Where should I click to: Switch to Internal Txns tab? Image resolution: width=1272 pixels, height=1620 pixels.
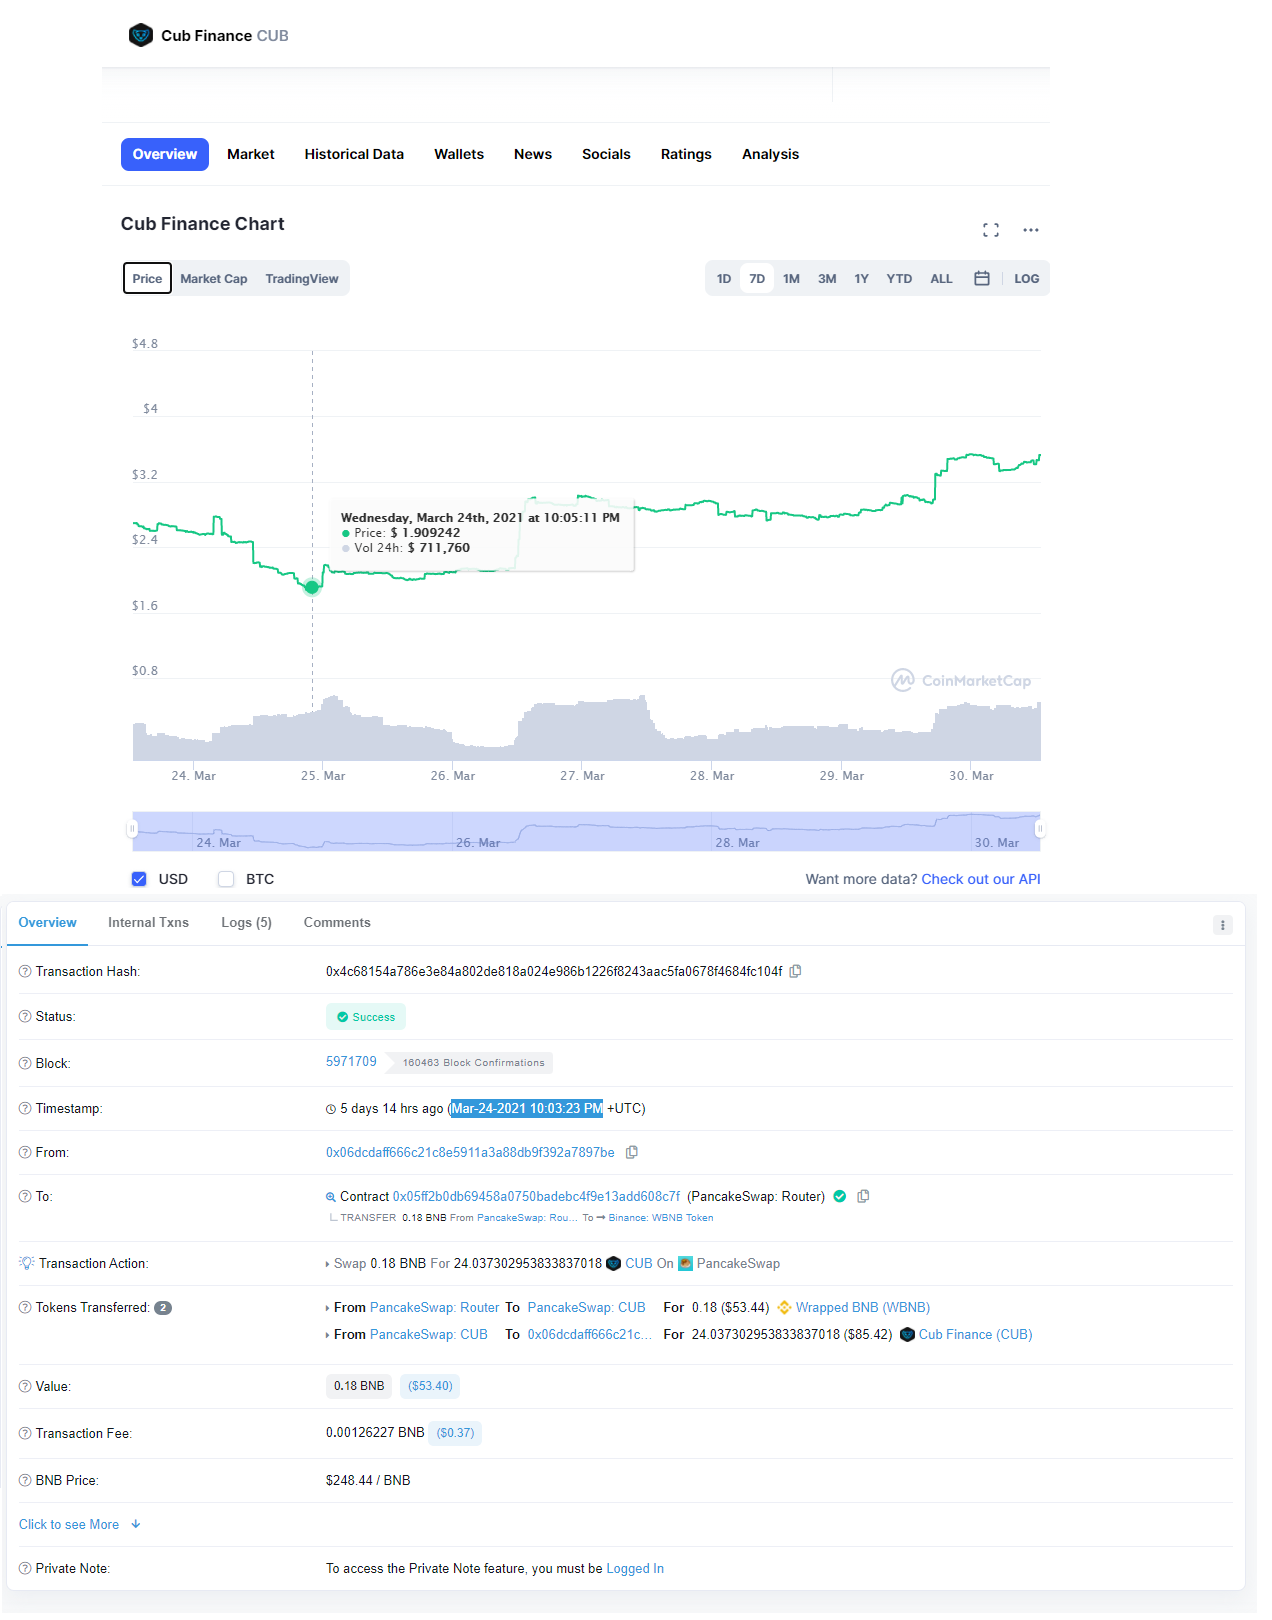148,922
